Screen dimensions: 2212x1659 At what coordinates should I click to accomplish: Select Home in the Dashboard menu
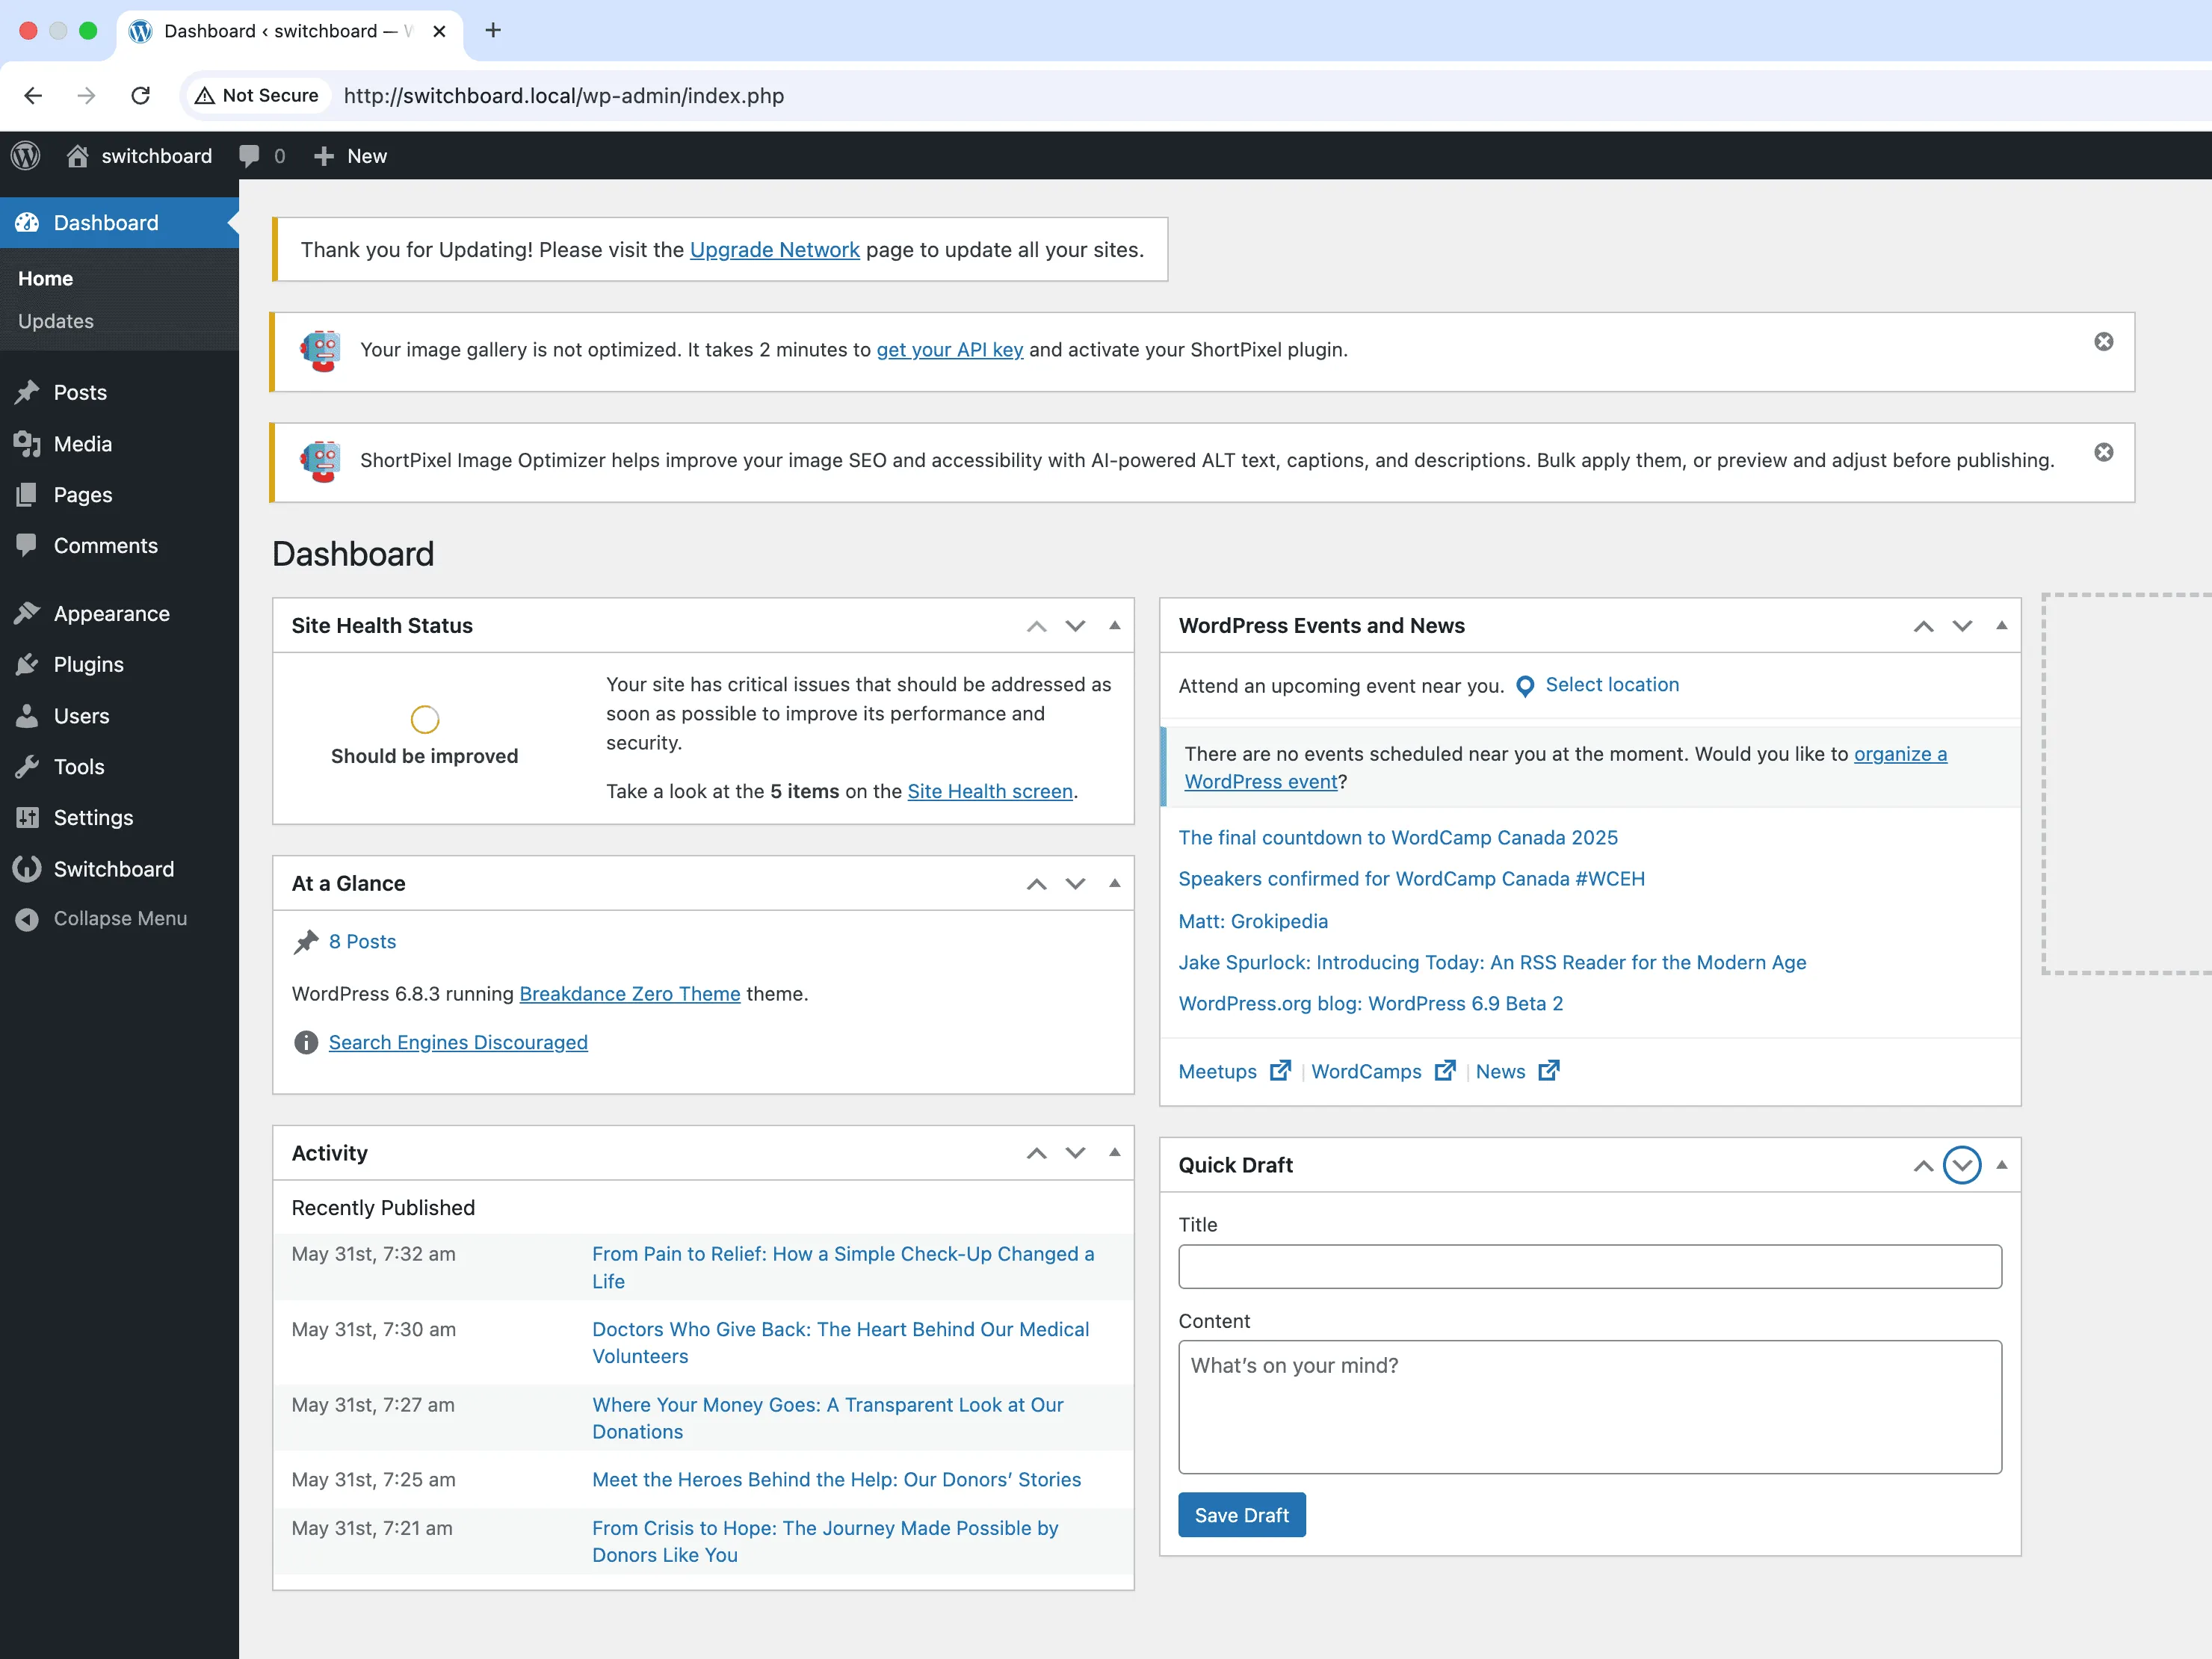click(45, 278)
